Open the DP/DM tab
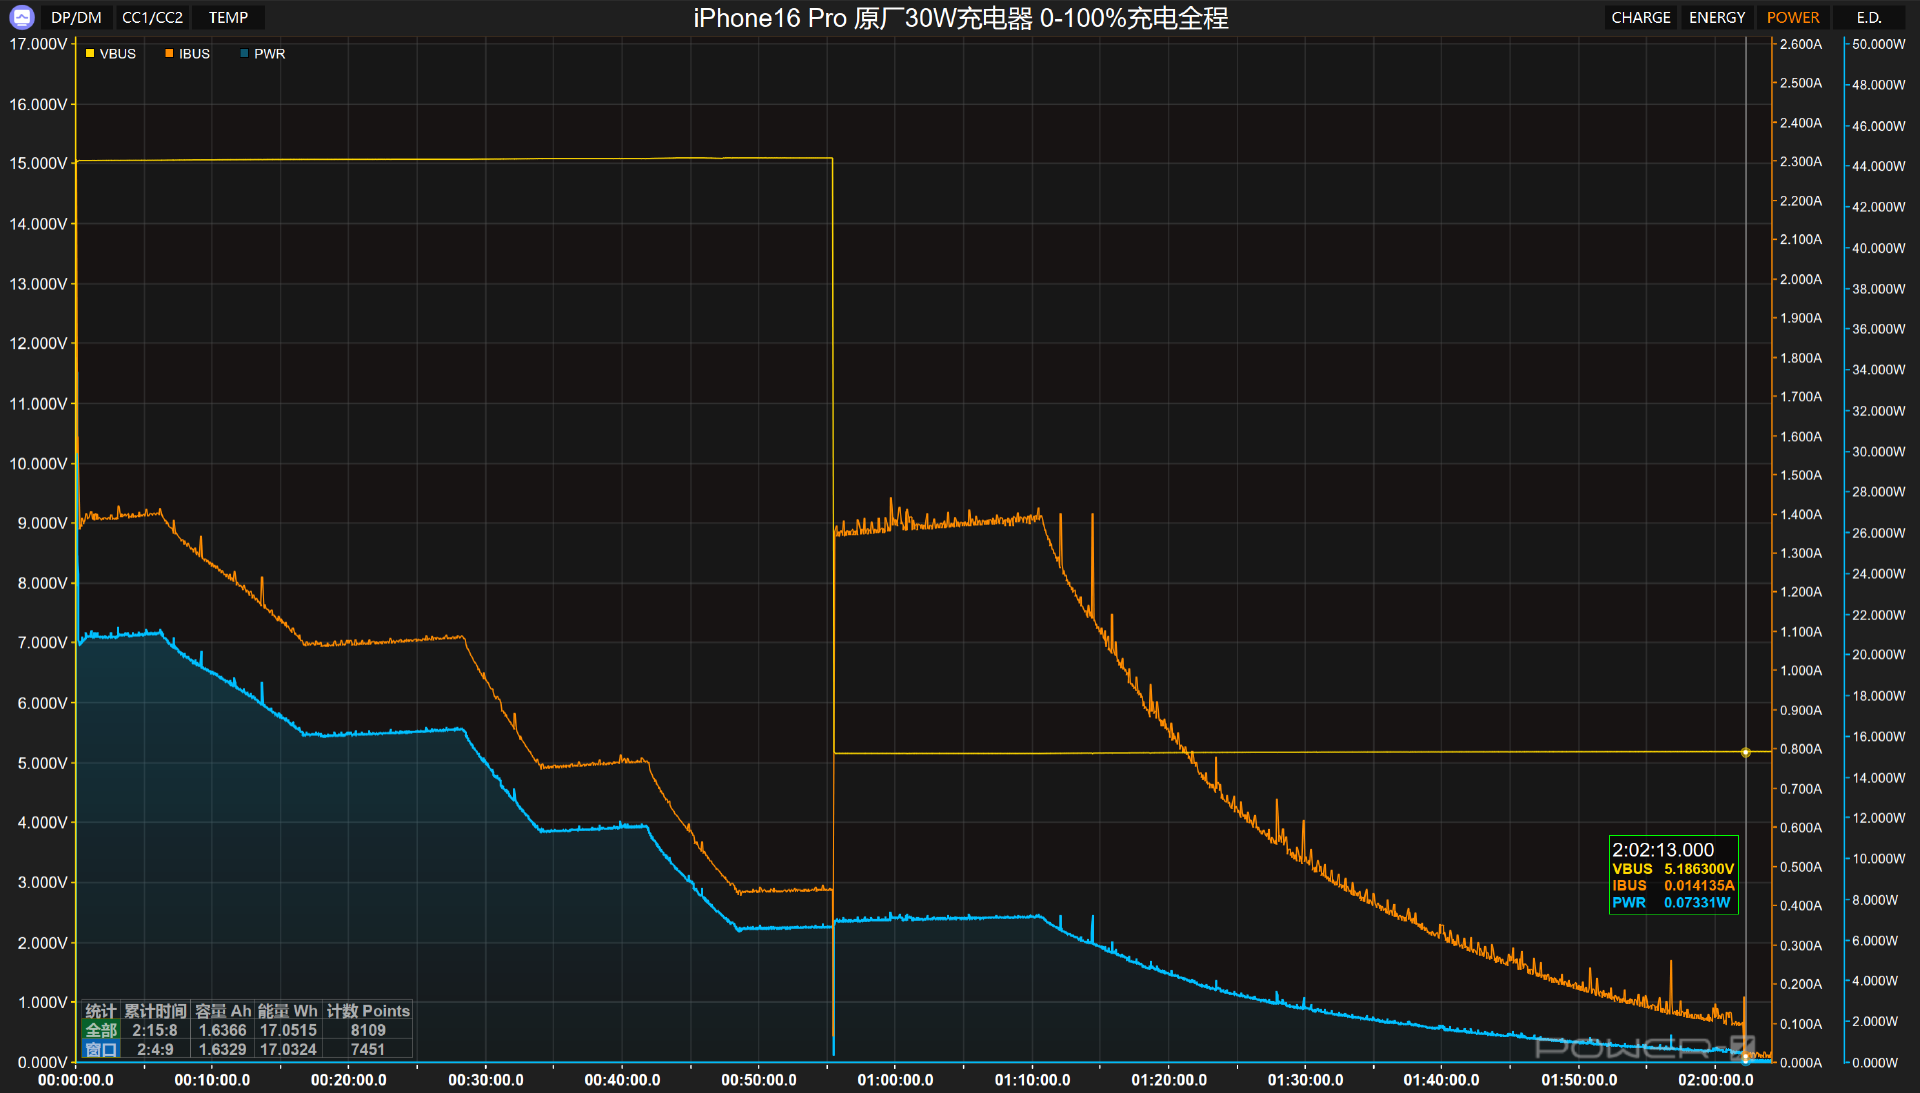The image size is (1920, 1093). coord(76,17)
